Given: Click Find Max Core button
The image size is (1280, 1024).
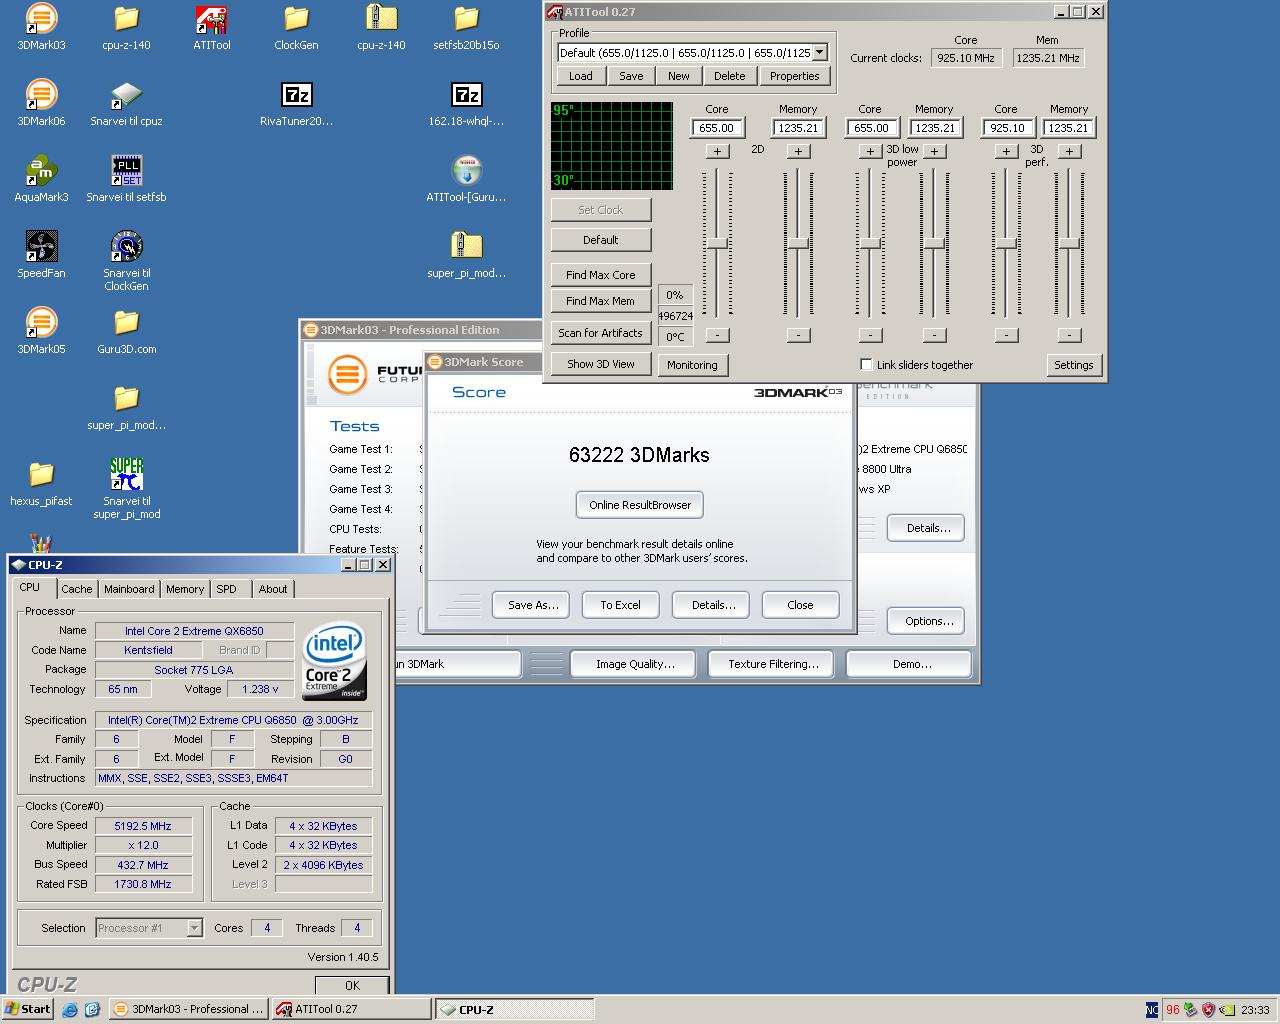Looking at the screenshot, I should click(x=601, y=275).
